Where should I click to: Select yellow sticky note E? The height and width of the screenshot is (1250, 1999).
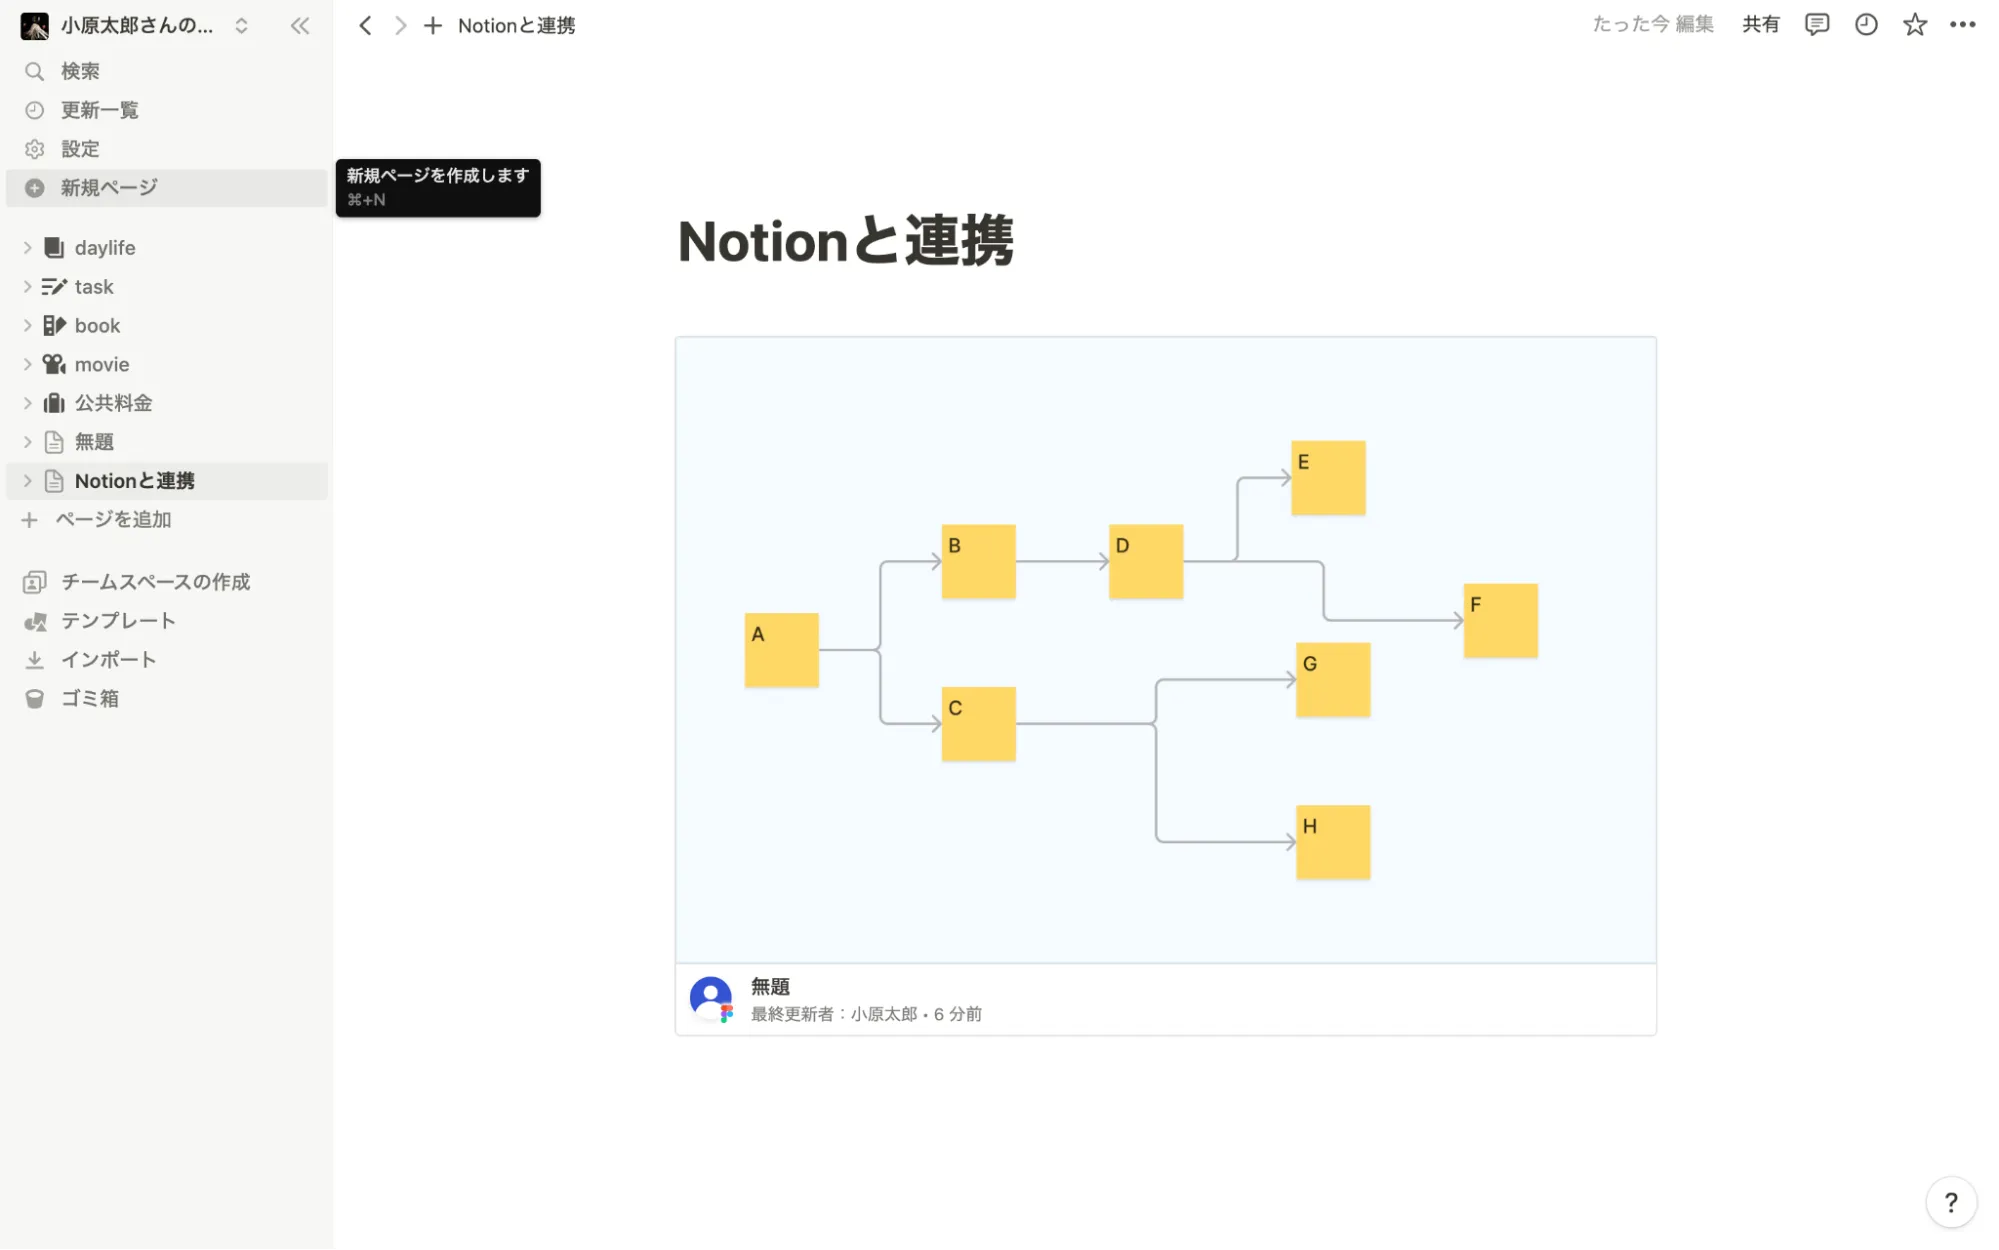coord(1328,478)
